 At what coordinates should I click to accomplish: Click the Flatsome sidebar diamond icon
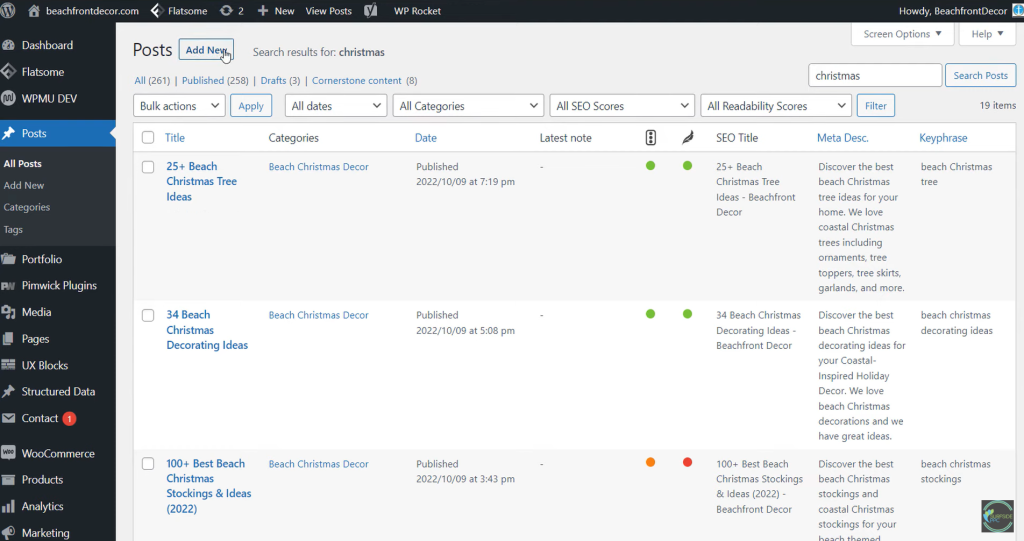click(x=8, y=72)
